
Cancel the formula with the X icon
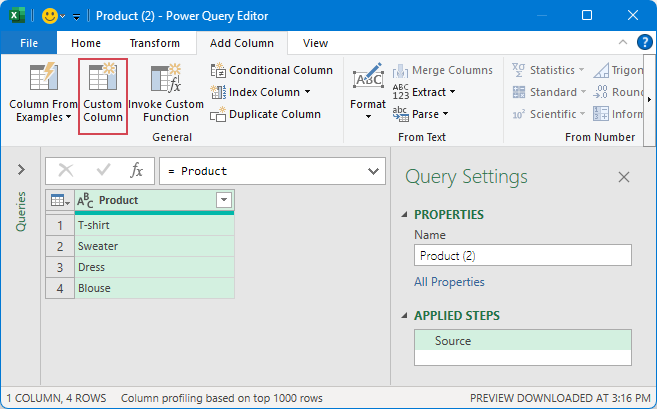click(66, 171)
